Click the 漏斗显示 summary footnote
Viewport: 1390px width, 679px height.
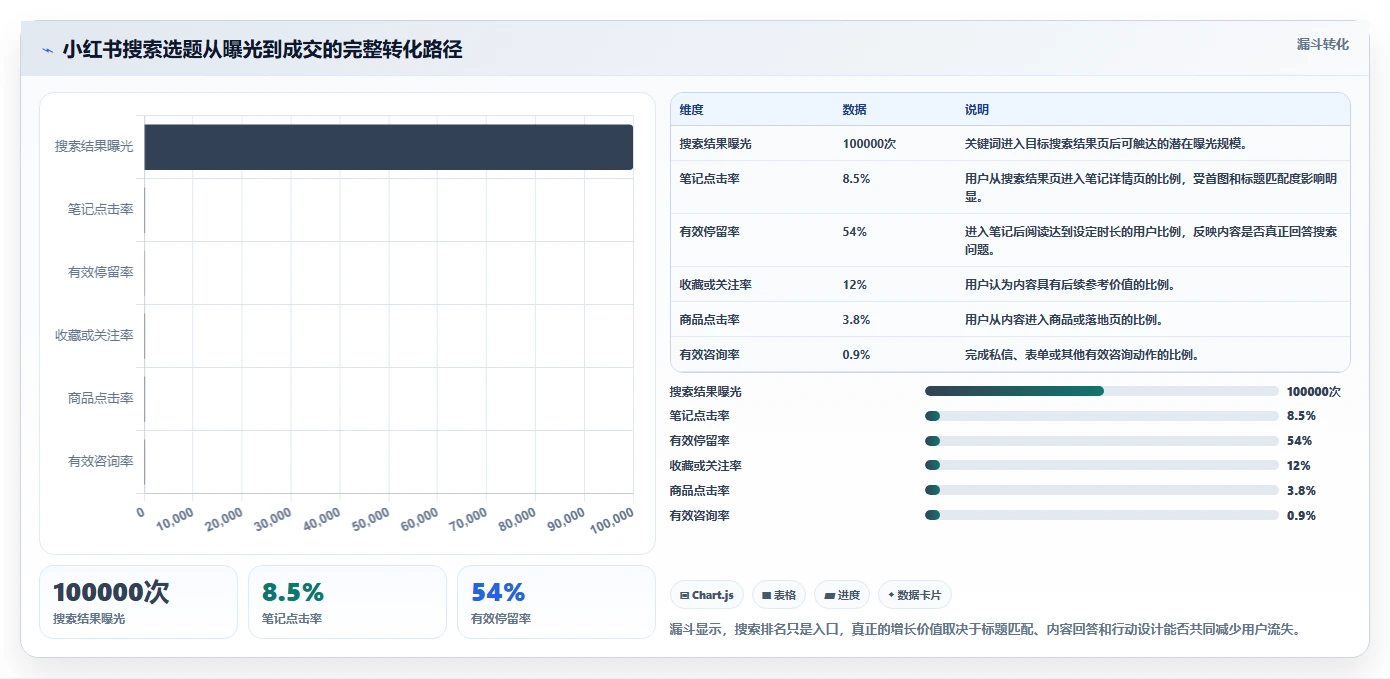985,629
